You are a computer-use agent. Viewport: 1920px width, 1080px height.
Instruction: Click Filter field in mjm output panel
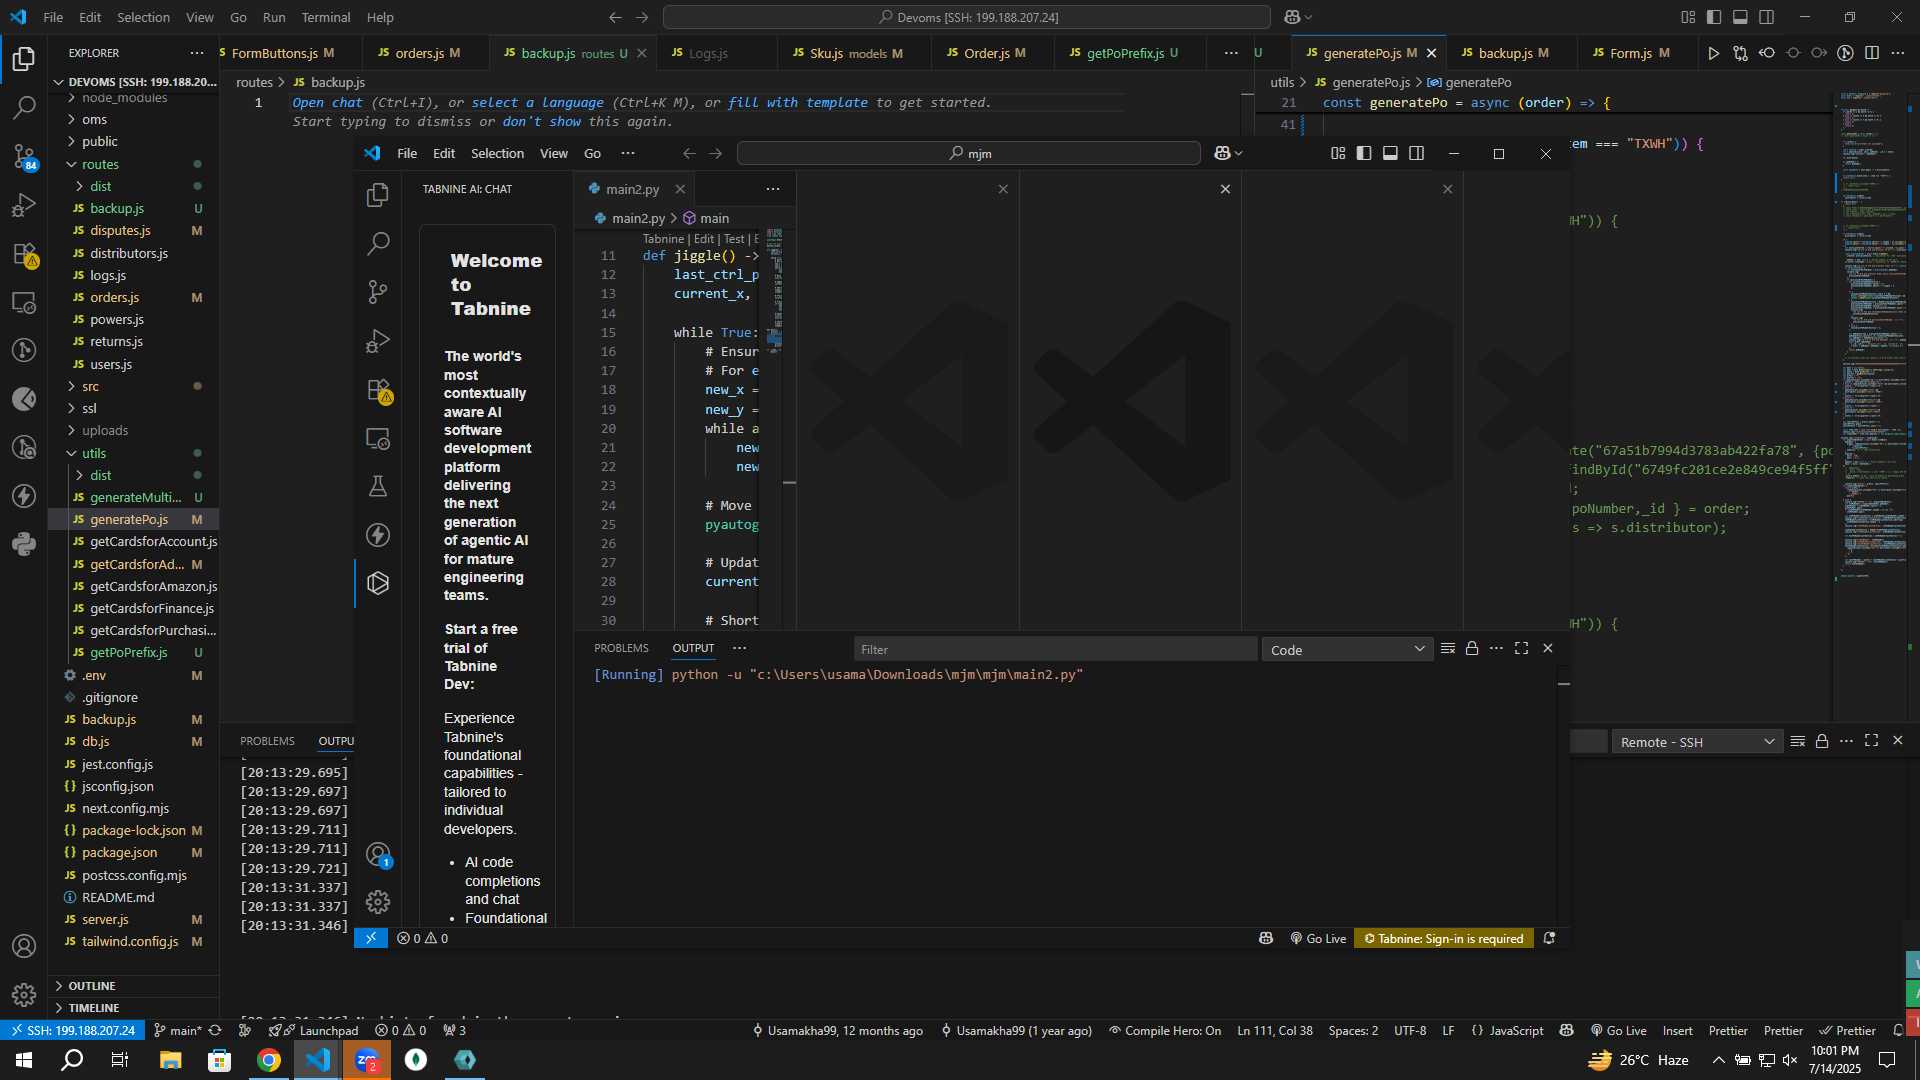[x=1055, y=650]
